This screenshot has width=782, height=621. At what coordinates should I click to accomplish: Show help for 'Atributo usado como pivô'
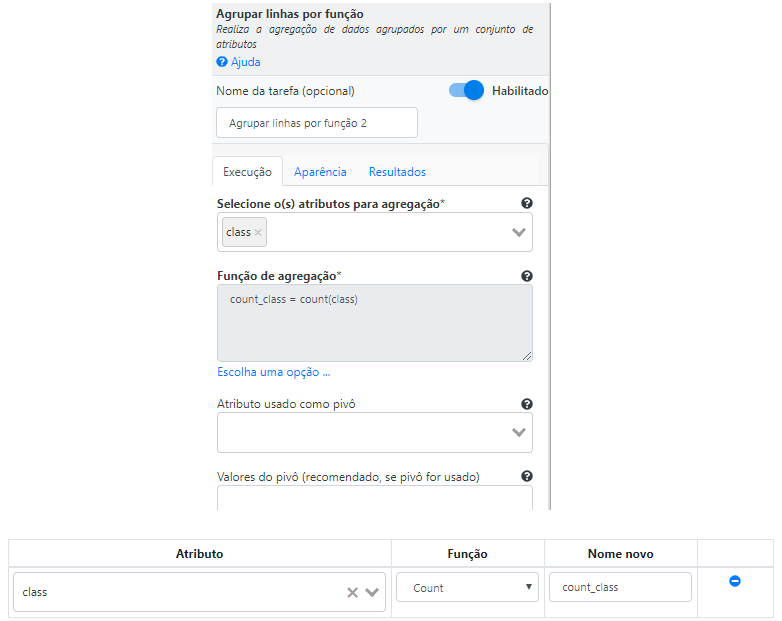527,404
